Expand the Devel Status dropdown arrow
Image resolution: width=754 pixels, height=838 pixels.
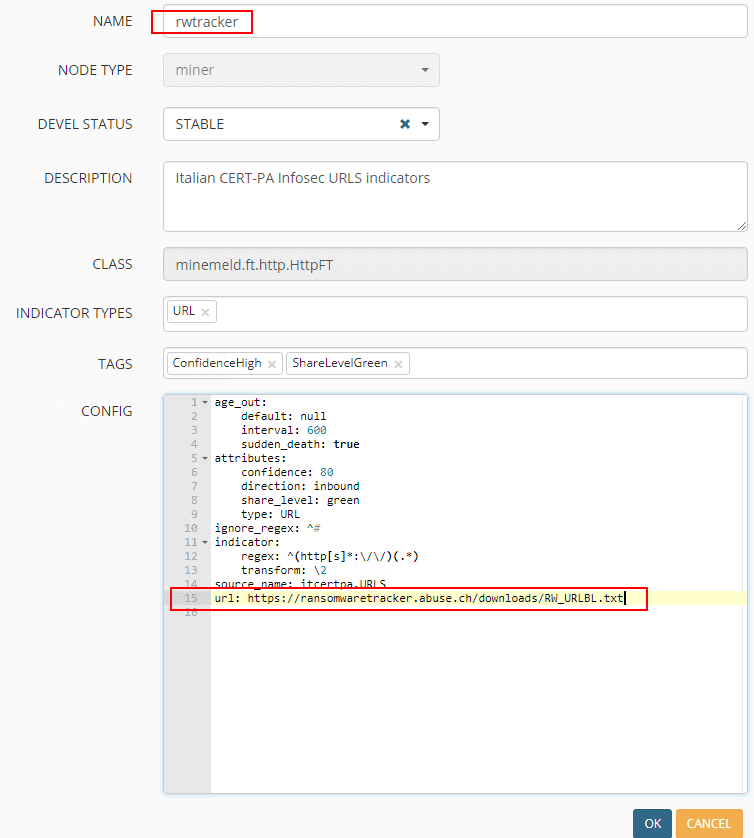click(425, 124)
